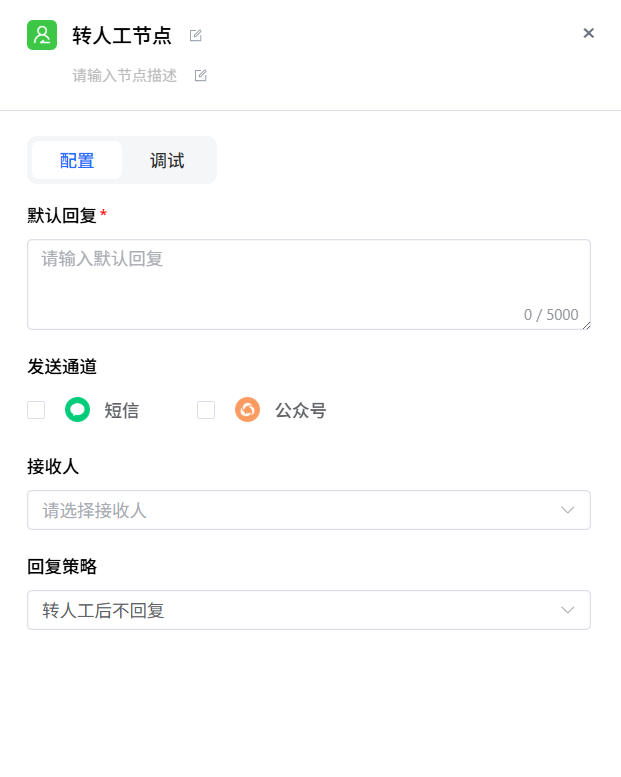Switch to the 调试 tab

[167, 160]
